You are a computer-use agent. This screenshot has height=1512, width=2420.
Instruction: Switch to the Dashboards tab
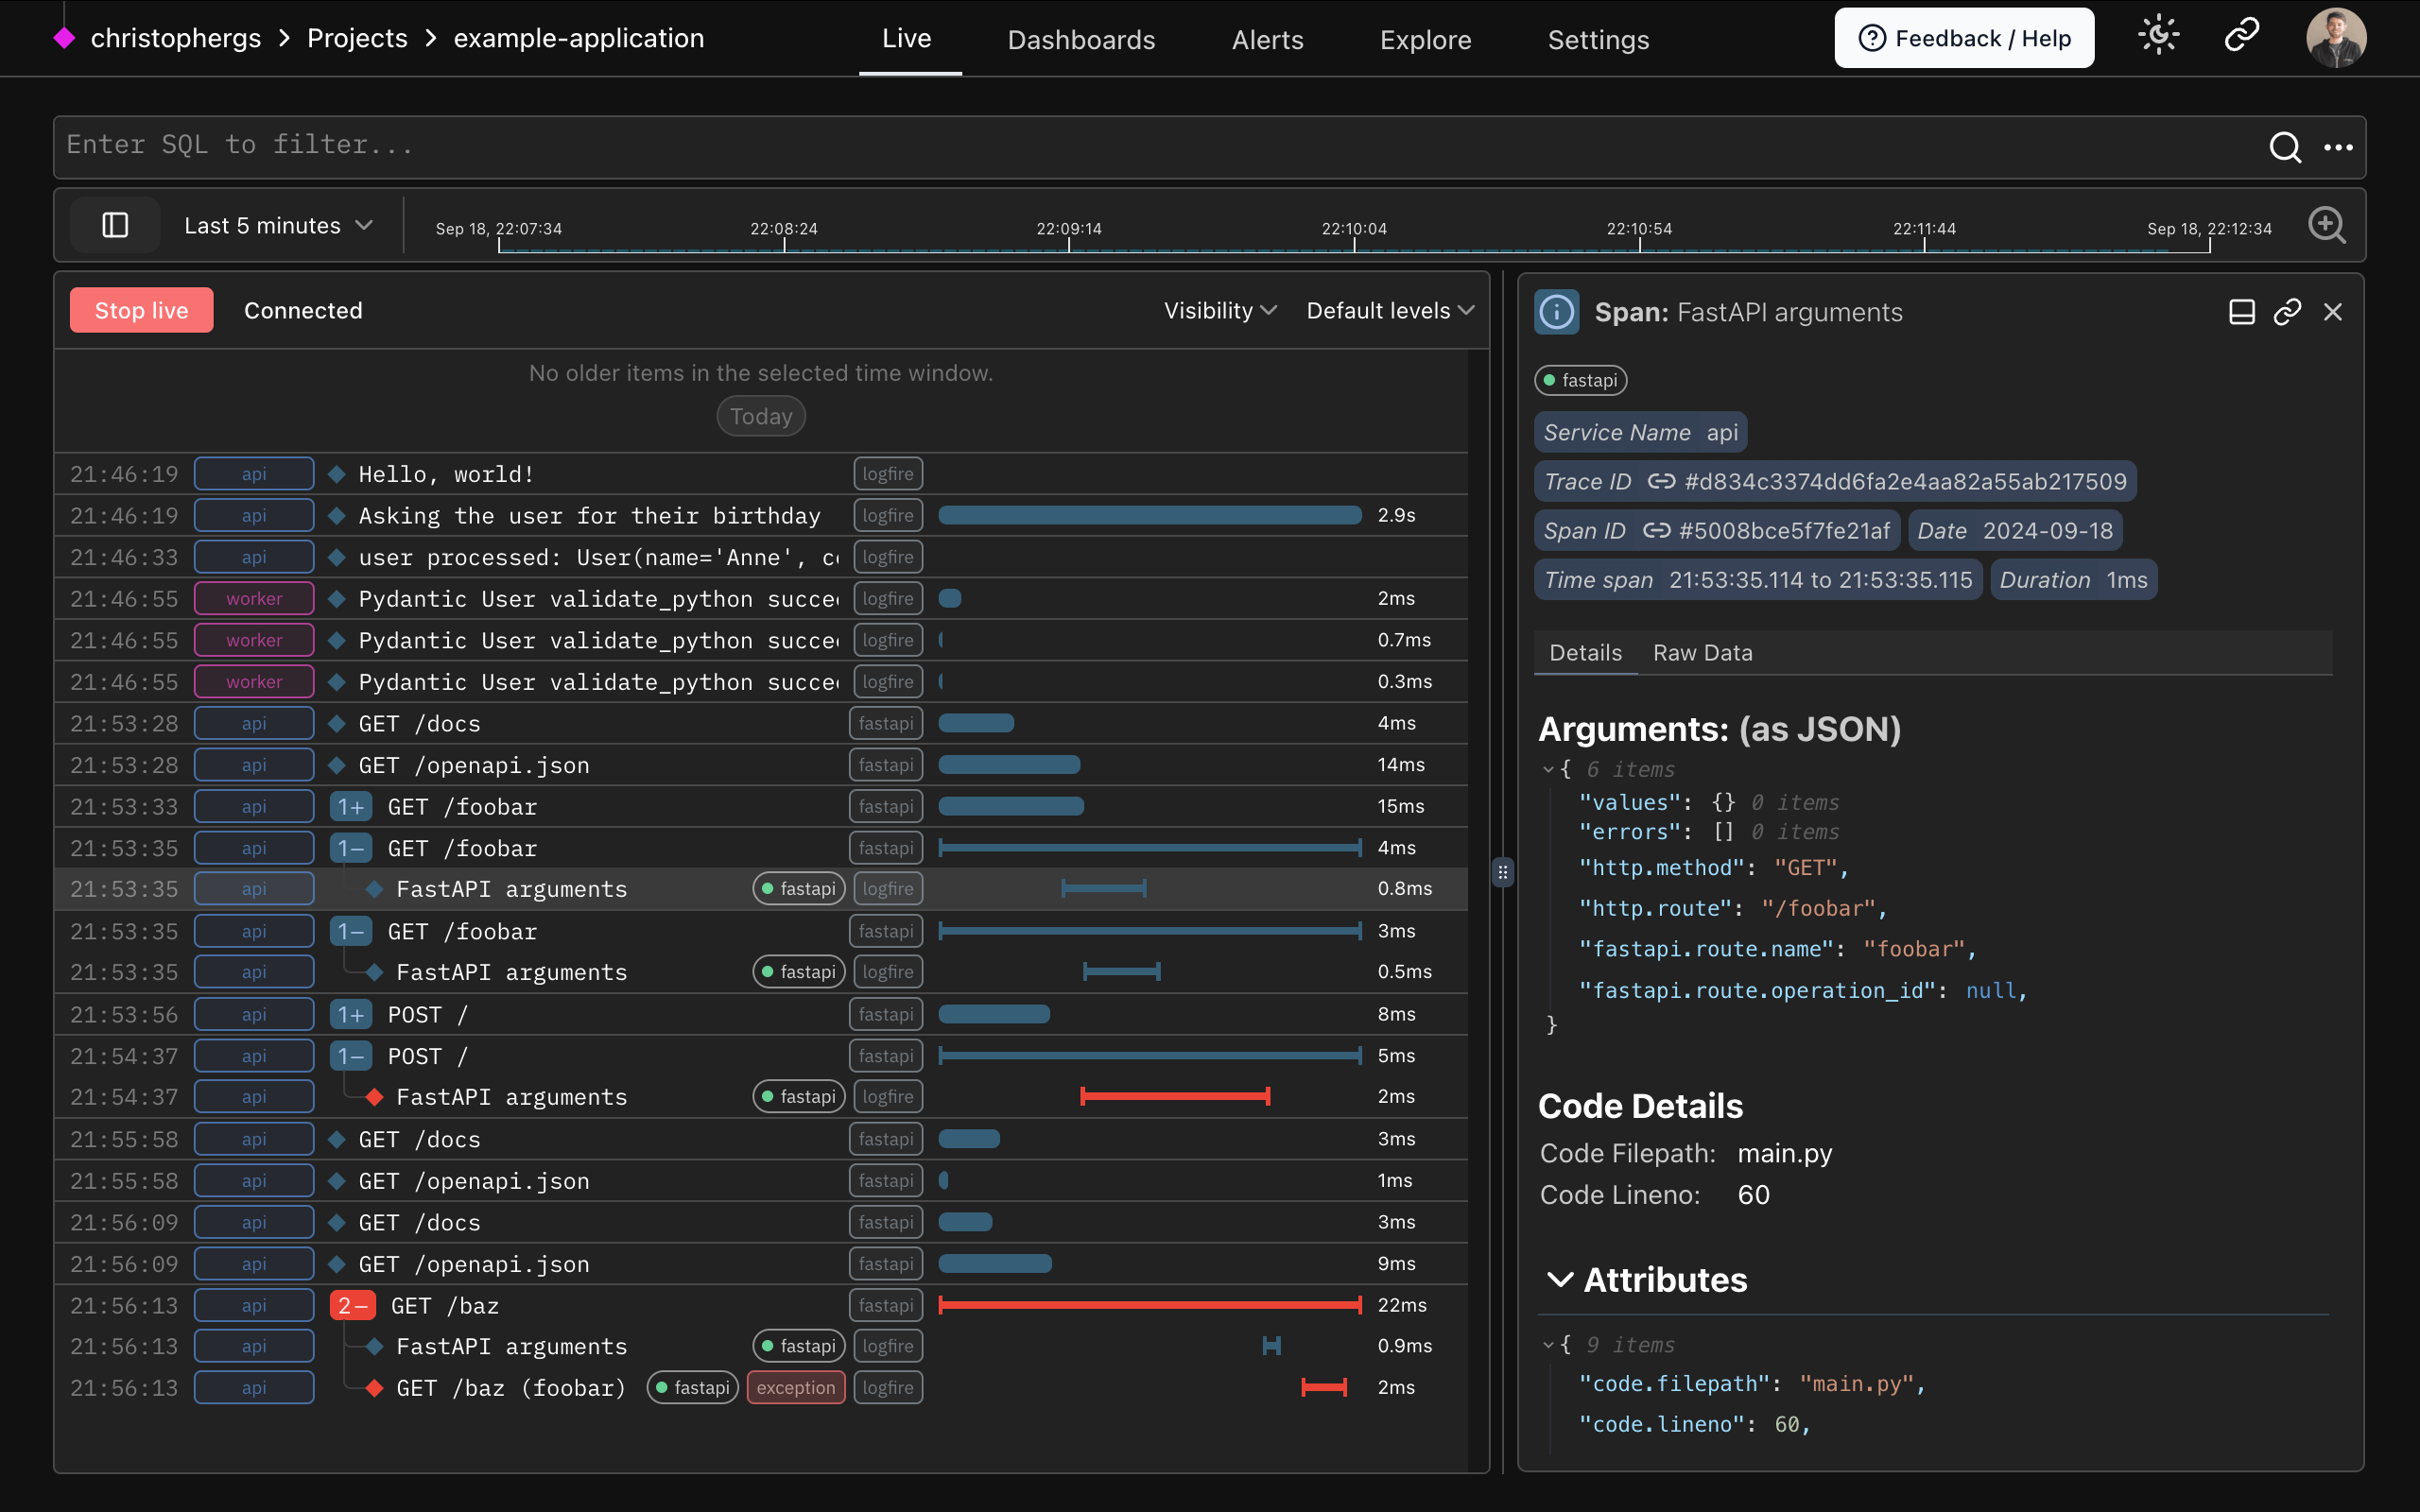(x=1081, y=40)
